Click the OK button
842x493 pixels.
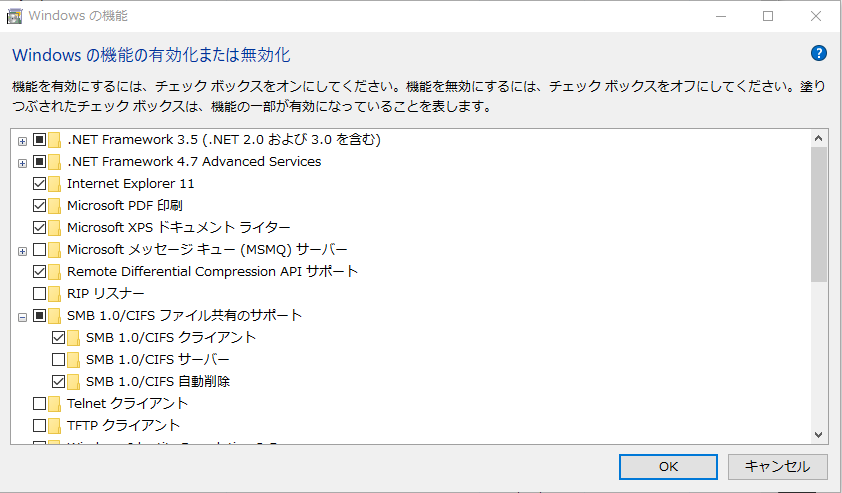click(668, 467)
